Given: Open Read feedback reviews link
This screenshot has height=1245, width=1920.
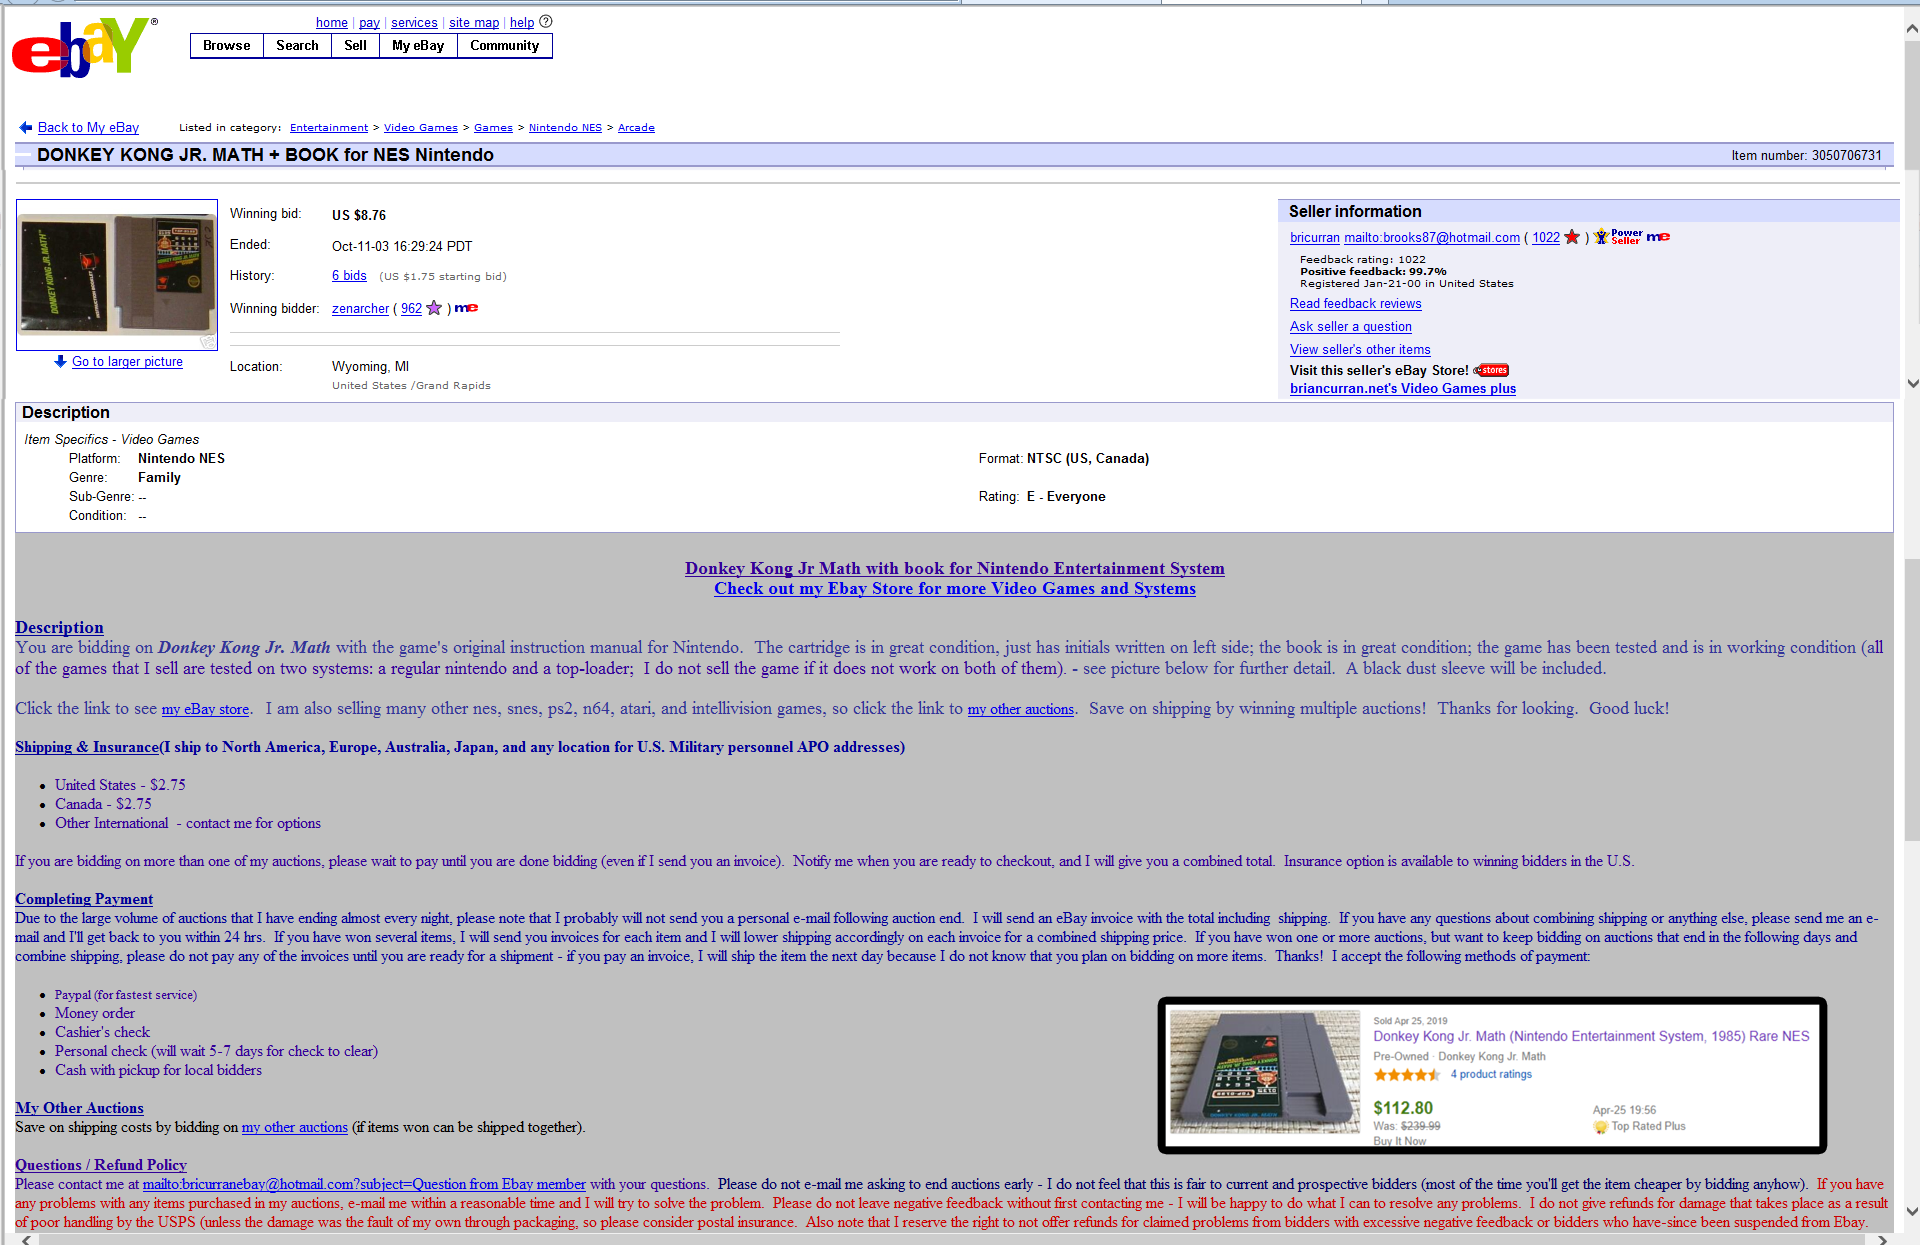Looking at the screenshot, I should pyautogui.click(x=1355, y=304).
